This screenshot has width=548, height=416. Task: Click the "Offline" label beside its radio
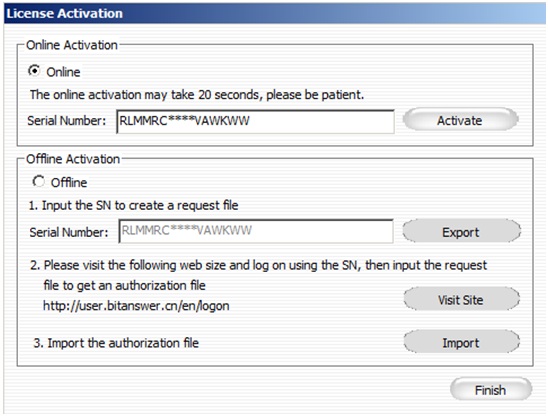[69, 182]
